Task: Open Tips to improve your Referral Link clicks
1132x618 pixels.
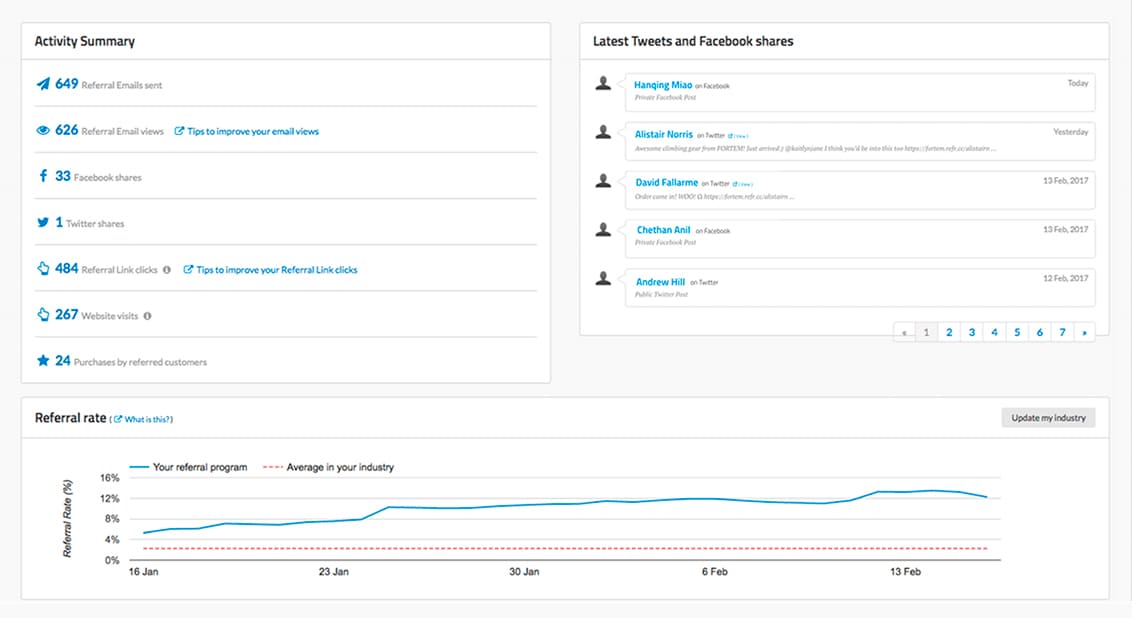Action: pos(276,270)
